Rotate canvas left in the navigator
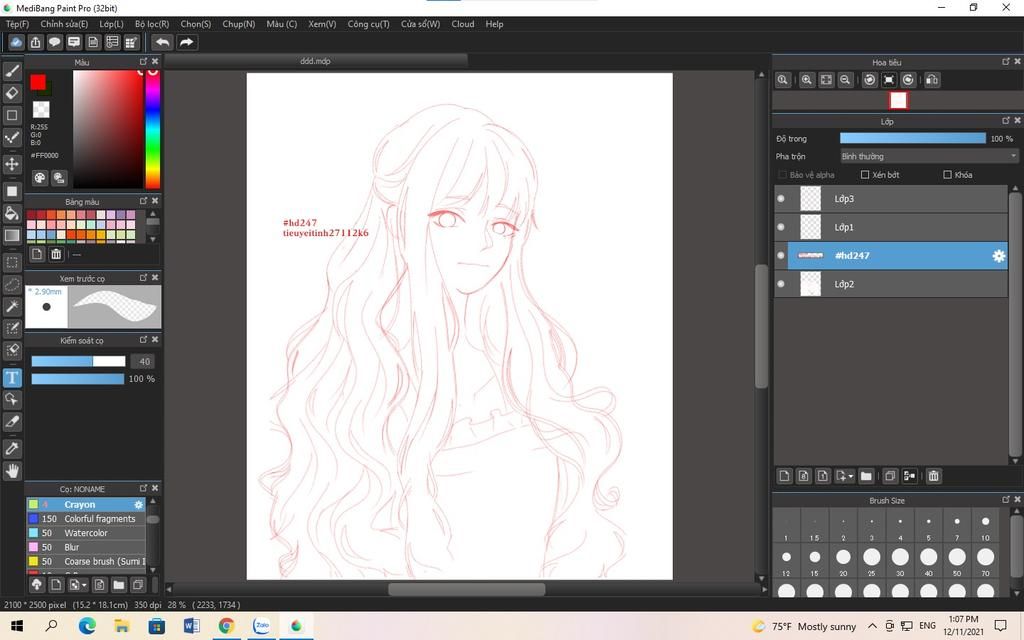The height and width of the screenshot is (640, 1024). tap(869, 80)
